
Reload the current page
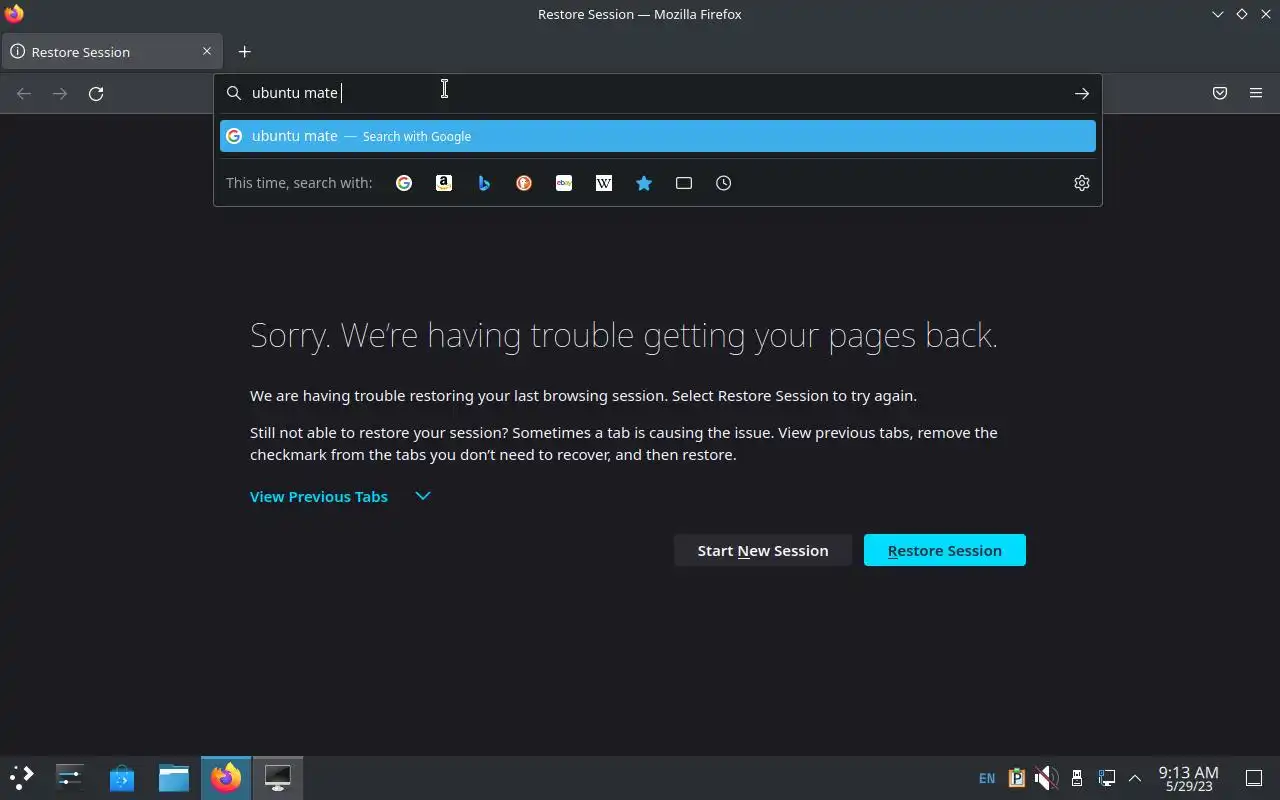[x=96, y=93]
